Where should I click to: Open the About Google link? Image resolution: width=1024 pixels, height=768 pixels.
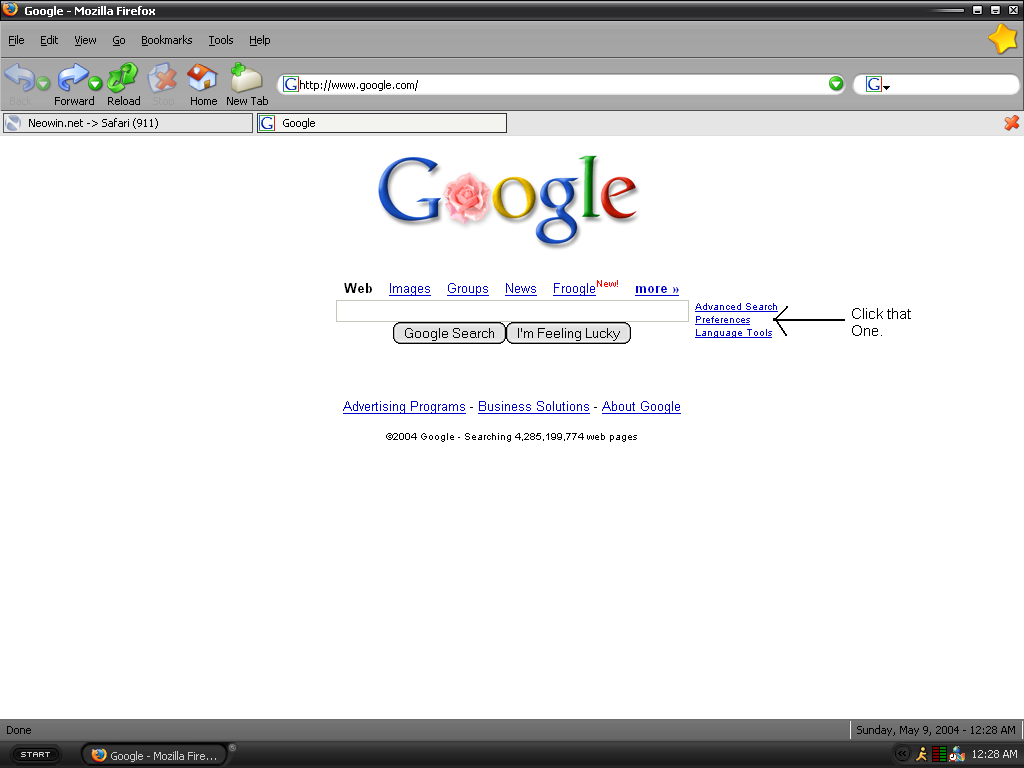click(641, 406)
